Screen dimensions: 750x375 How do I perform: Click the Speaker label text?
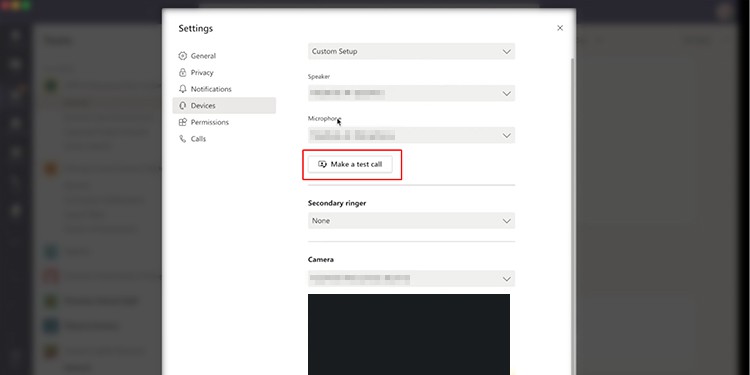(319, 77)
